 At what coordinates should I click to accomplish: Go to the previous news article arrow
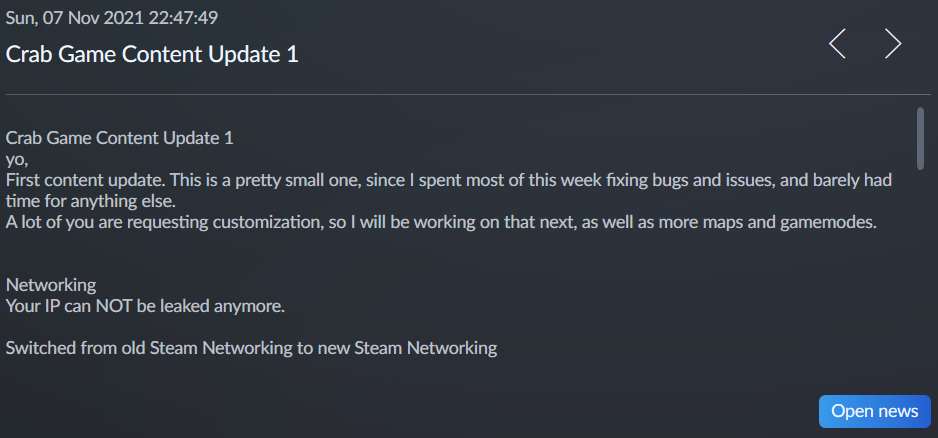point(837,44)
